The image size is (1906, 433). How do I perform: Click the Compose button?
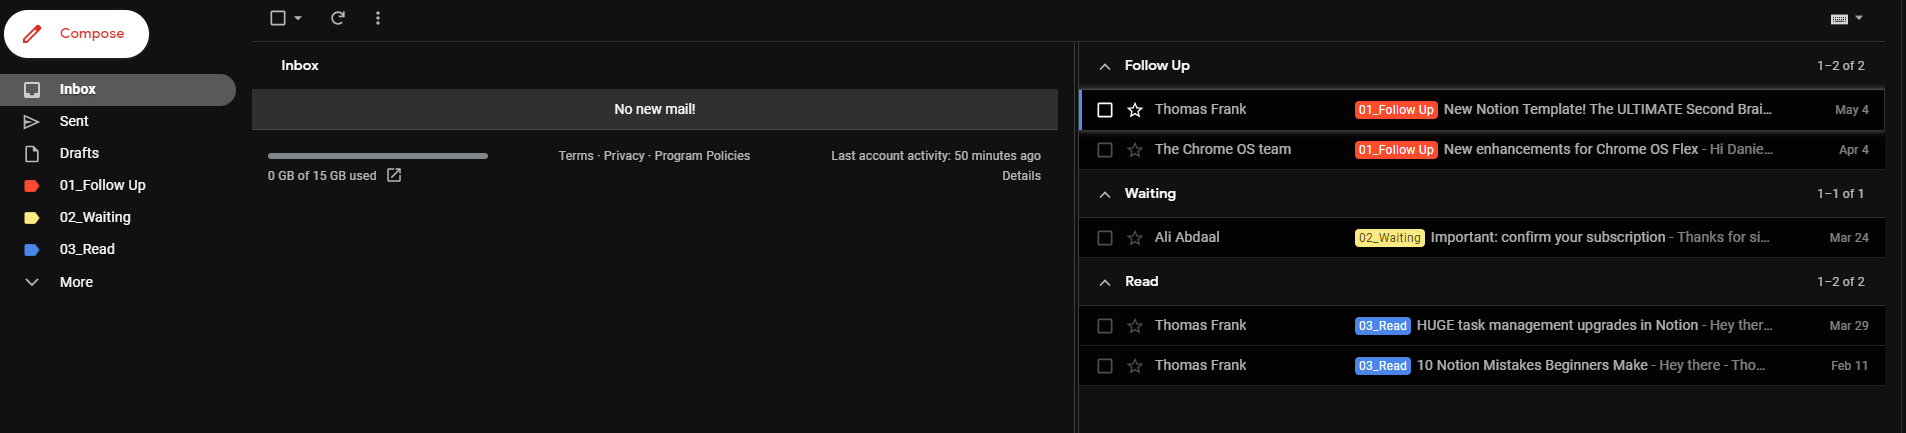[x=76, y=34]
